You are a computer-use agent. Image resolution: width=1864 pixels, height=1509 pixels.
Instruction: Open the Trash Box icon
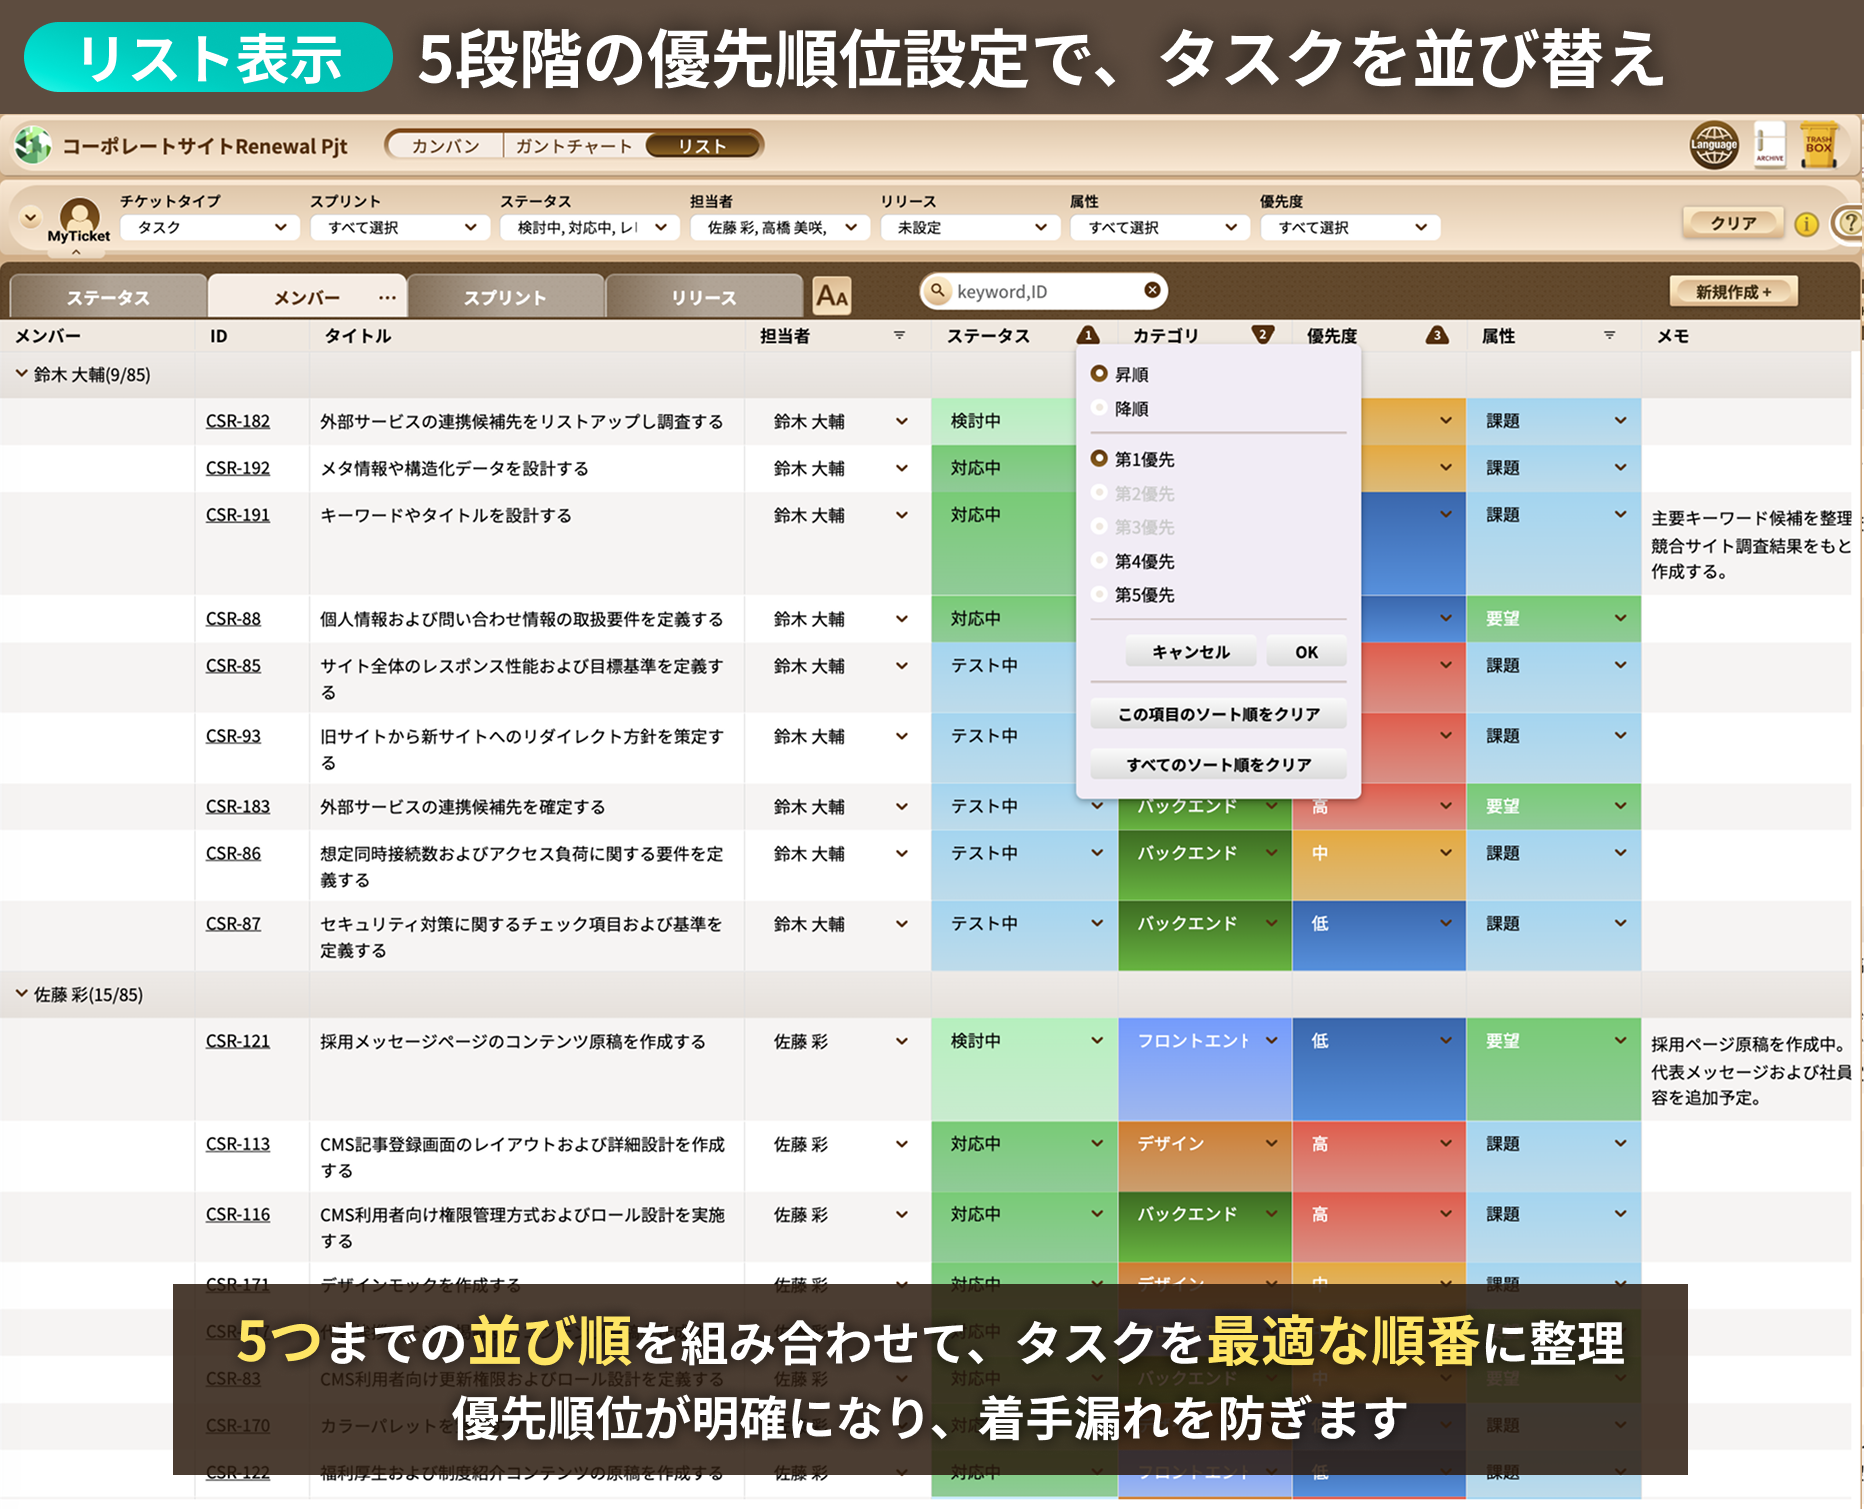(1819, 146)
